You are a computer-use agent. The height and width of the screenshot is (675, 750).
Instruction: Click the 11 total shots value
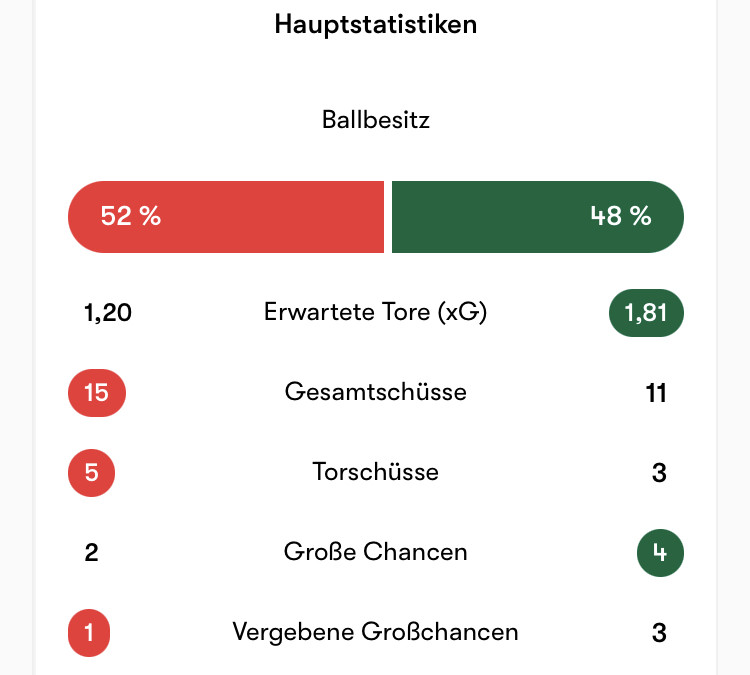pyautogui.click(x=656, y=393)
